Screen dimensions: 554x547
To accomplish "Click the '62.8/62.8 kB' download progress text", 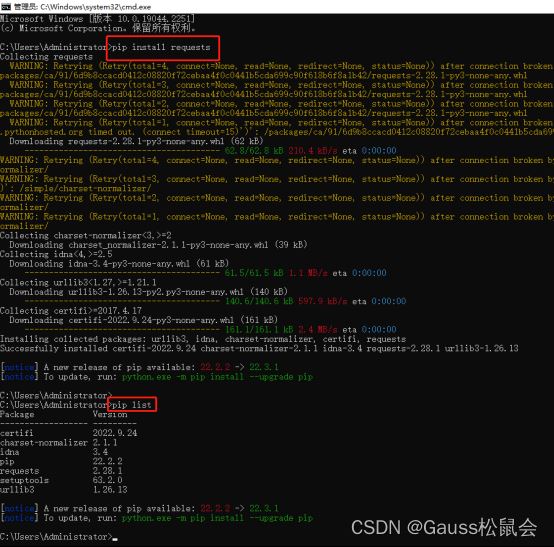I will tap(254, 151).
